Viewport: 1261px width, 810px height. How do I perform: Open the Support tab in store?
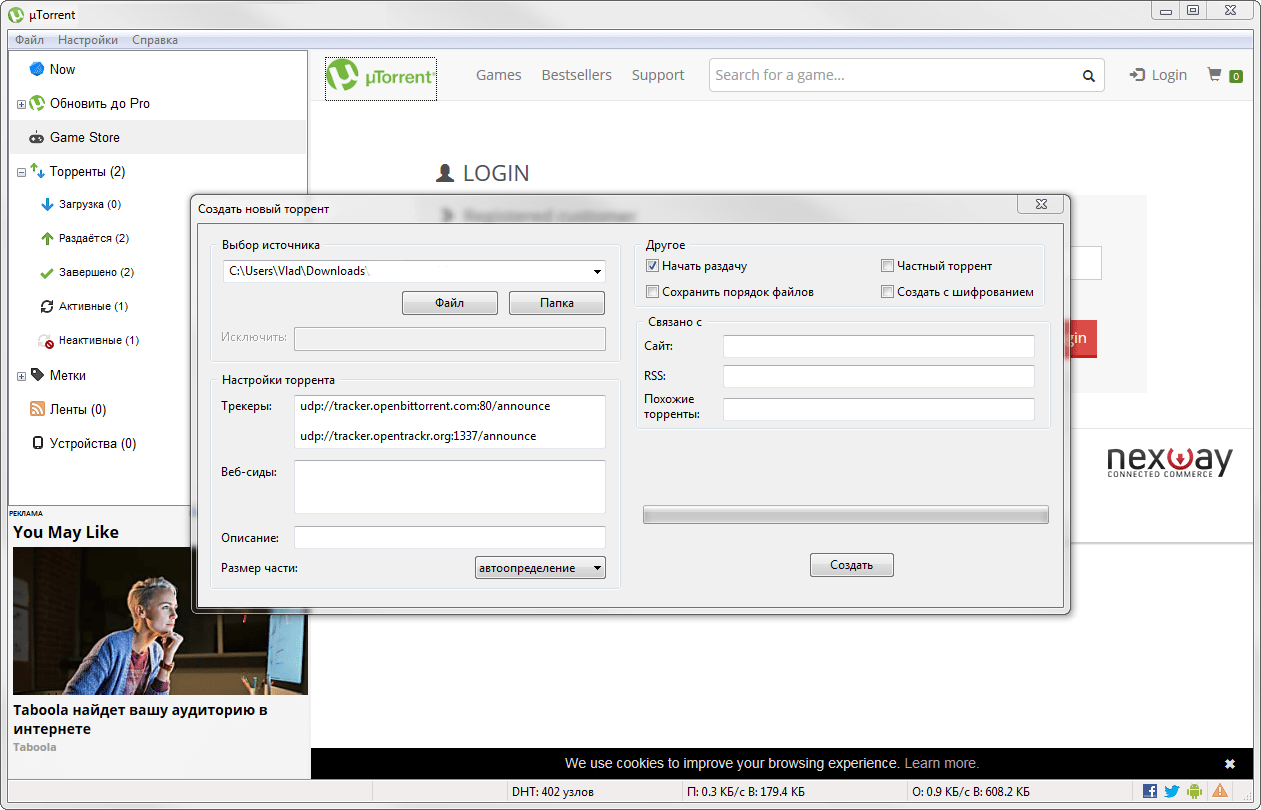[x=658, y=75]
